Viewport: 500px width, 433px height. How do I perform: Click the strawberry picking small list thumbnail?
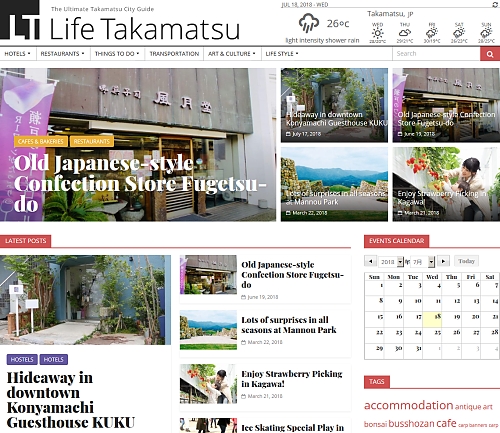point(208,384)
